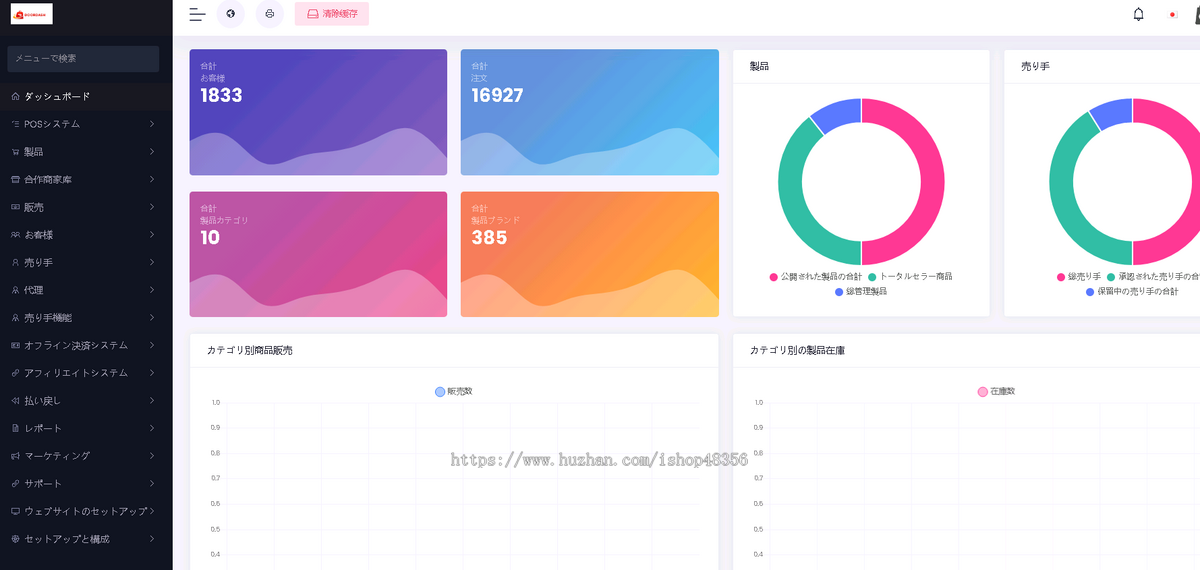Click the 製品 chart card heading
Image resolution: width=1200 pixels, height=570 pixels.
click(759, 66)
